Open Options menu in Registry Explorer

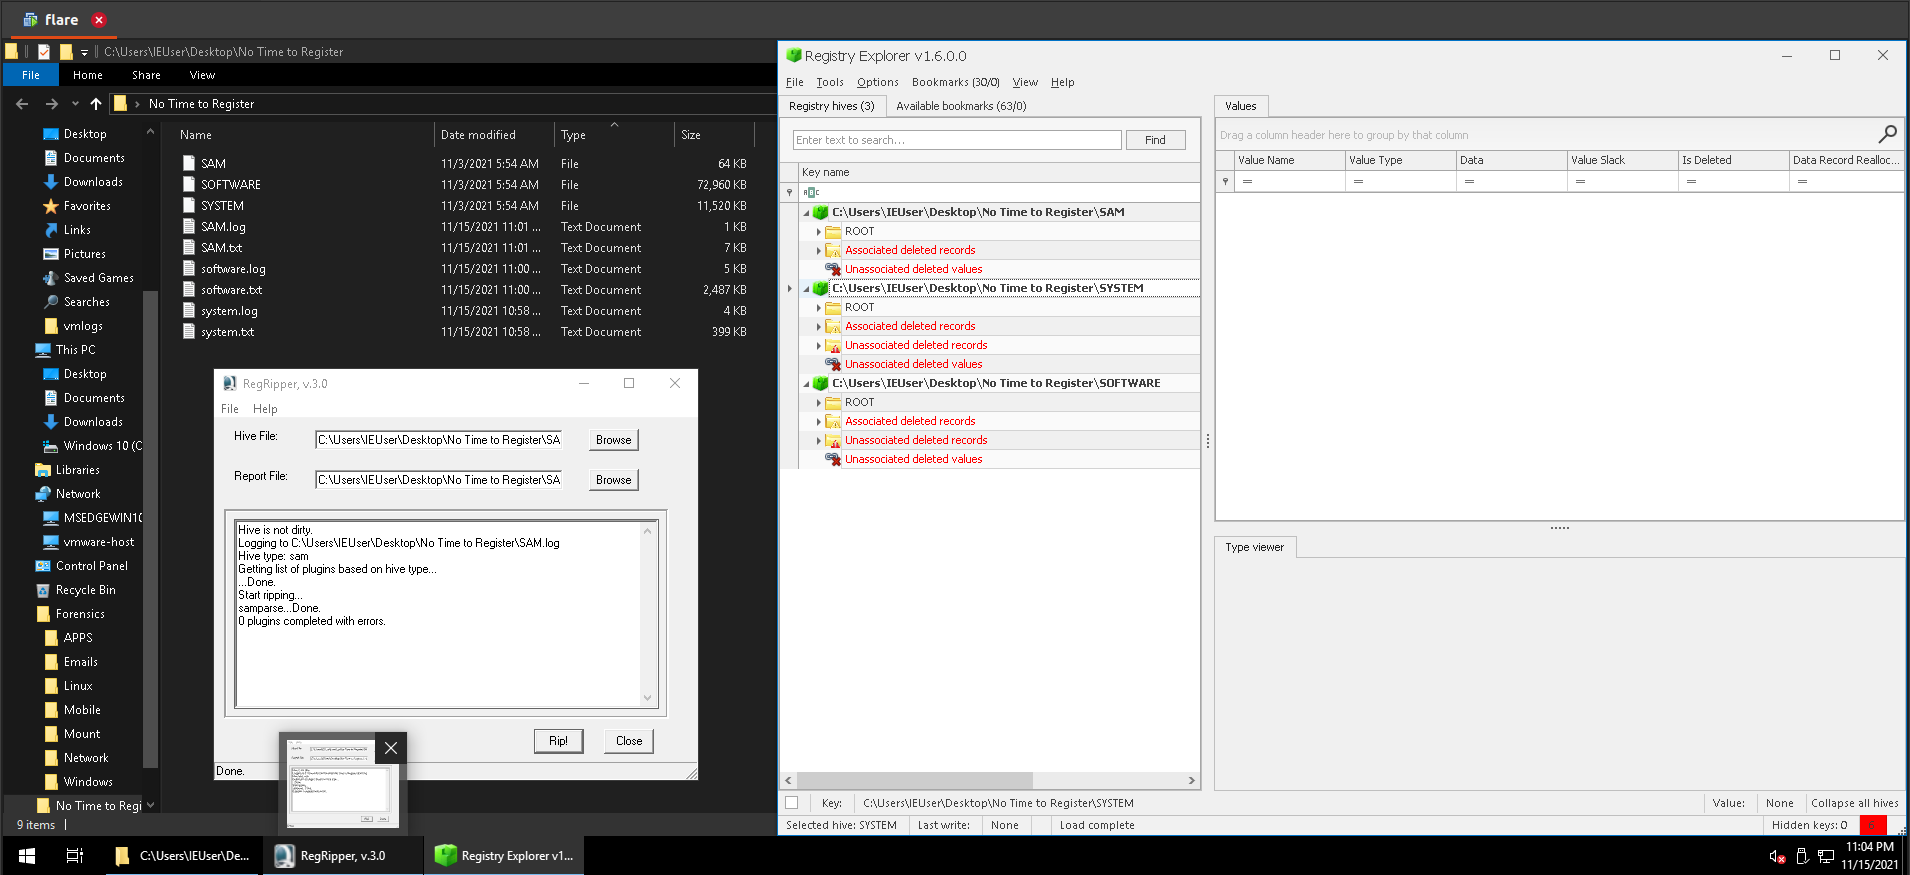[877, 82]
